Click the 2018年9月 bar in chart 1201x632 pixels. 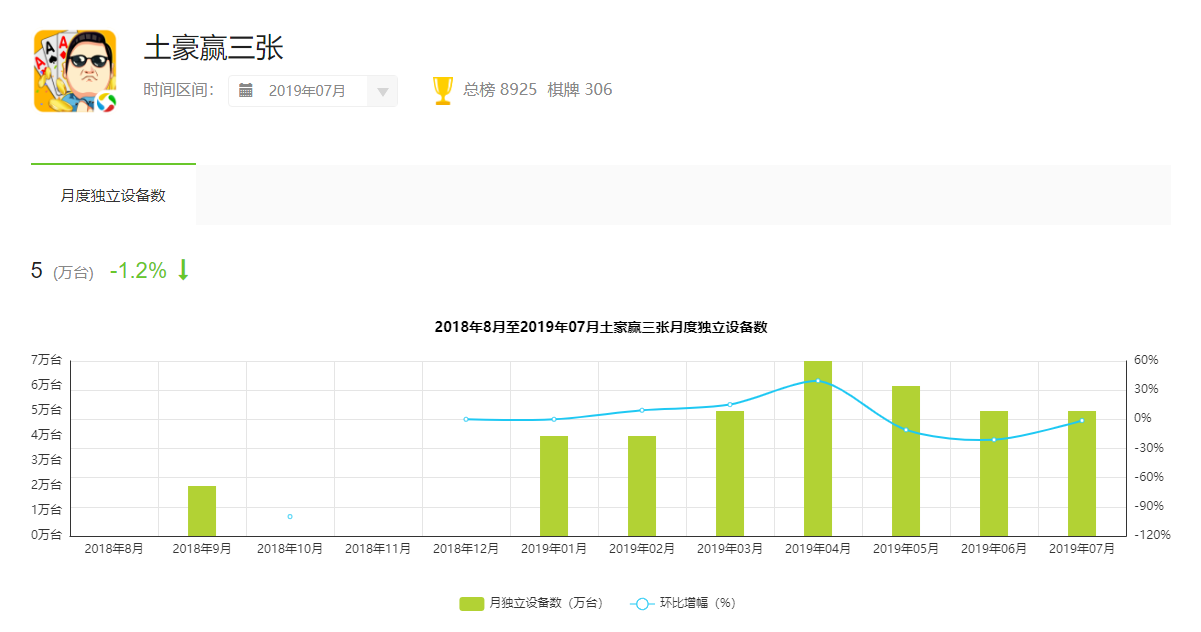(x=202, y=511)
